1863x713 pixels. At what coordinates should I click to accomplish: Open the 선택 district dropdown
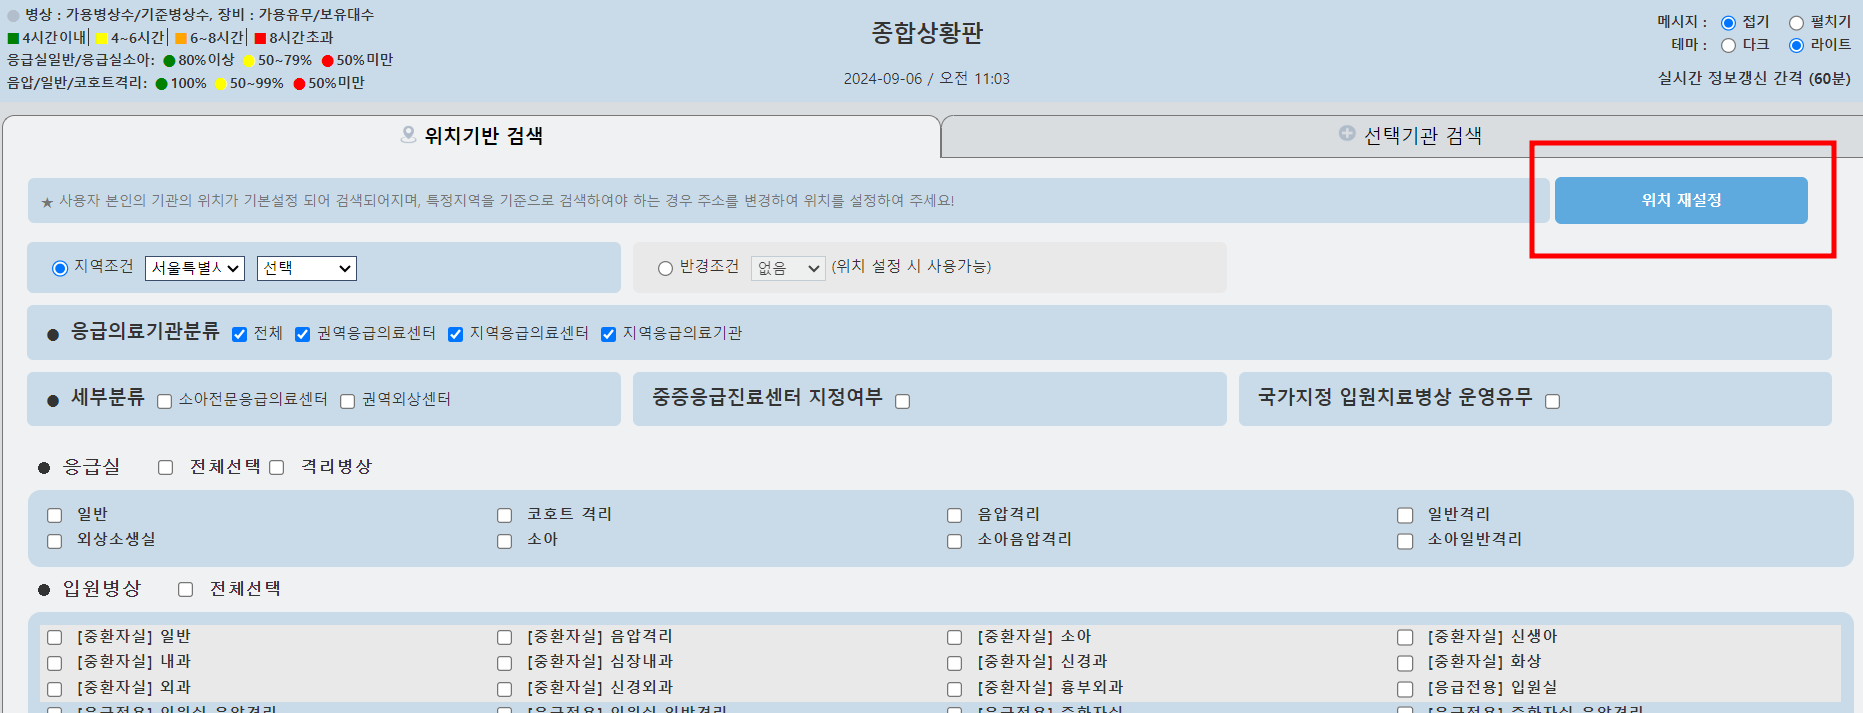pos(307,268)
